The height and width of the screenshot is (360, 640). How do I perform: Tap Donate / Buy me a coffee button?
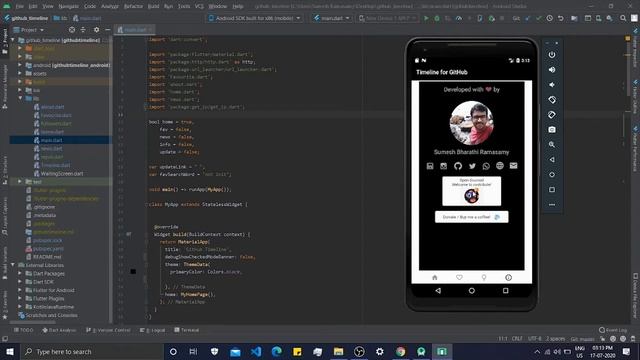coord(471,217)
